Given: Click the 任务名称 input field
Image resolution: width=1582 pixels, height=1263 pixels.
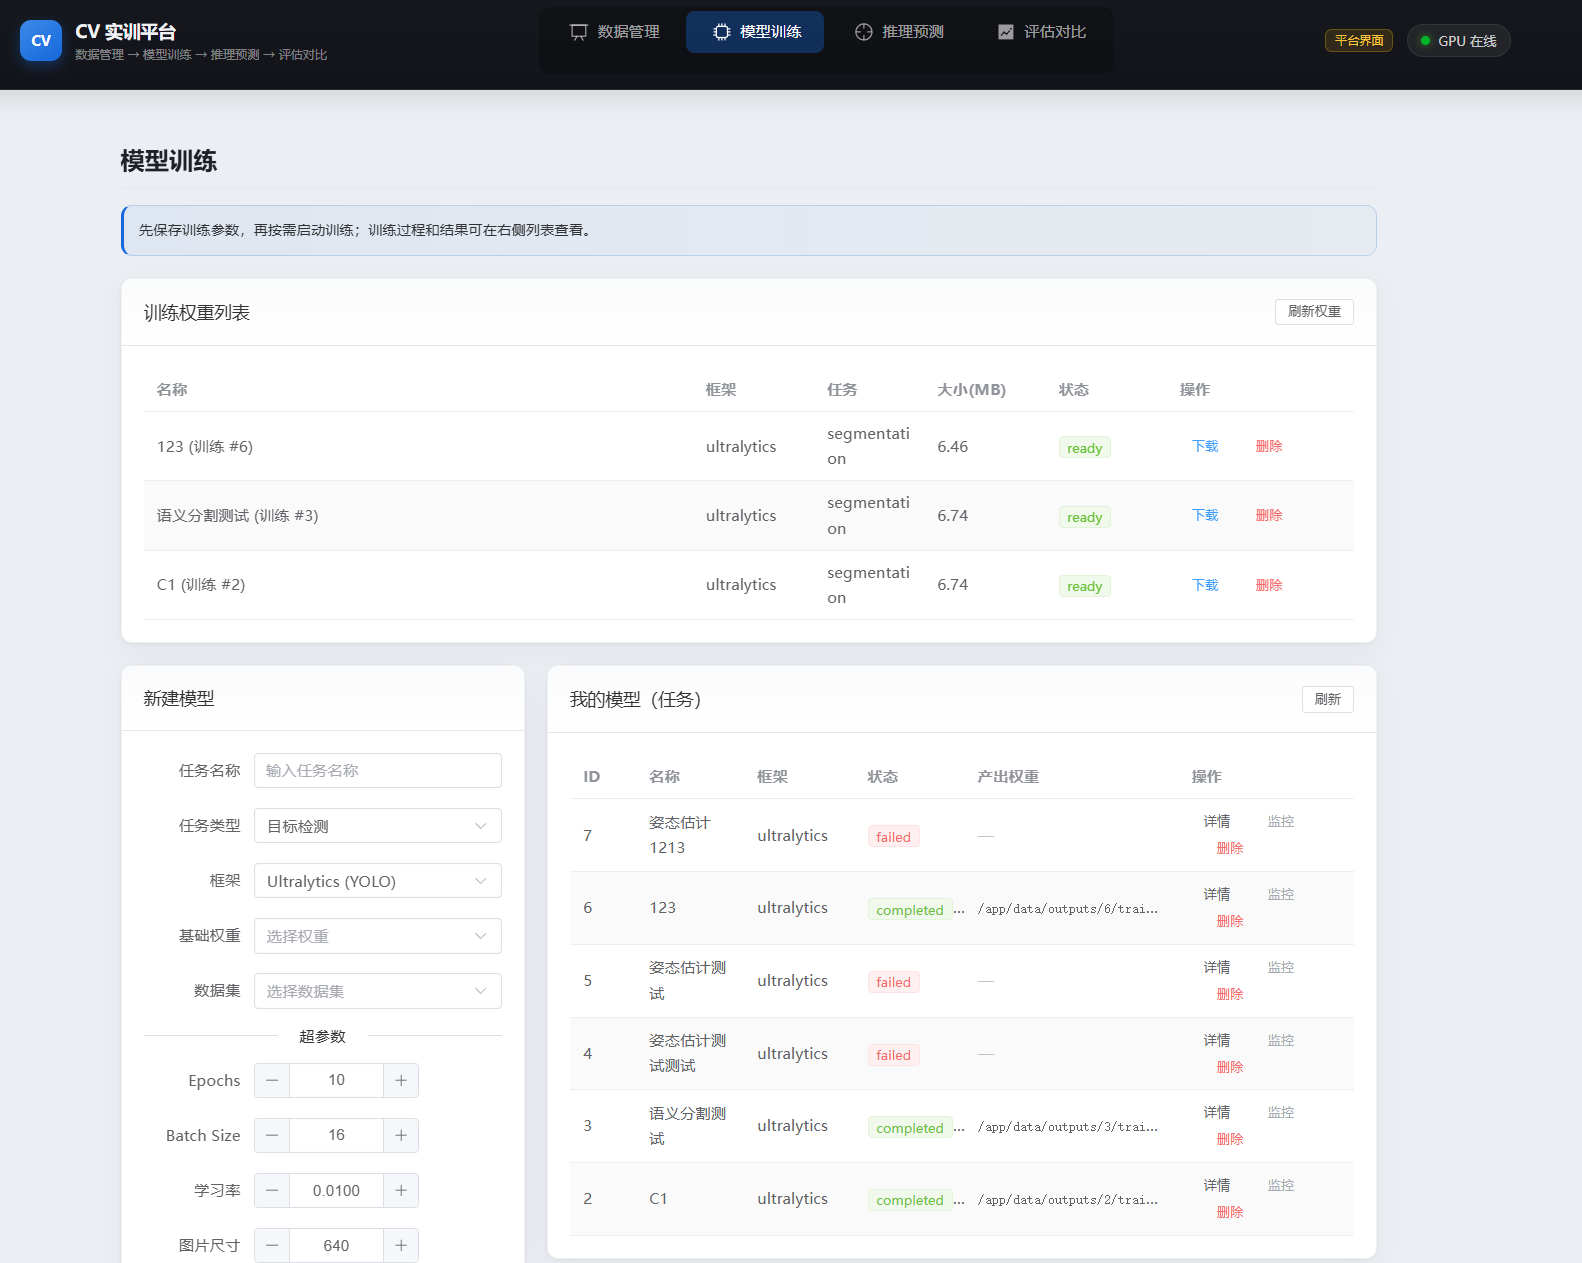Looking at the screenshot, I should pyautogui.click(x=377, y=771).
